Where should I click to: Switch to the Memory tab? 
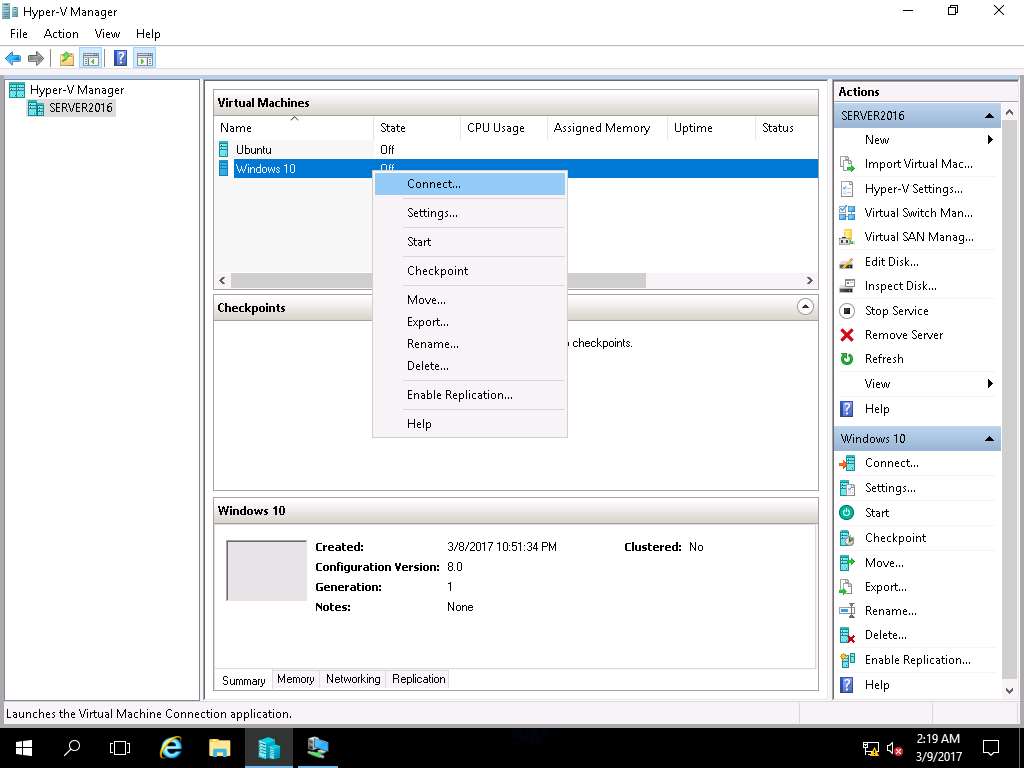(296, 679)
